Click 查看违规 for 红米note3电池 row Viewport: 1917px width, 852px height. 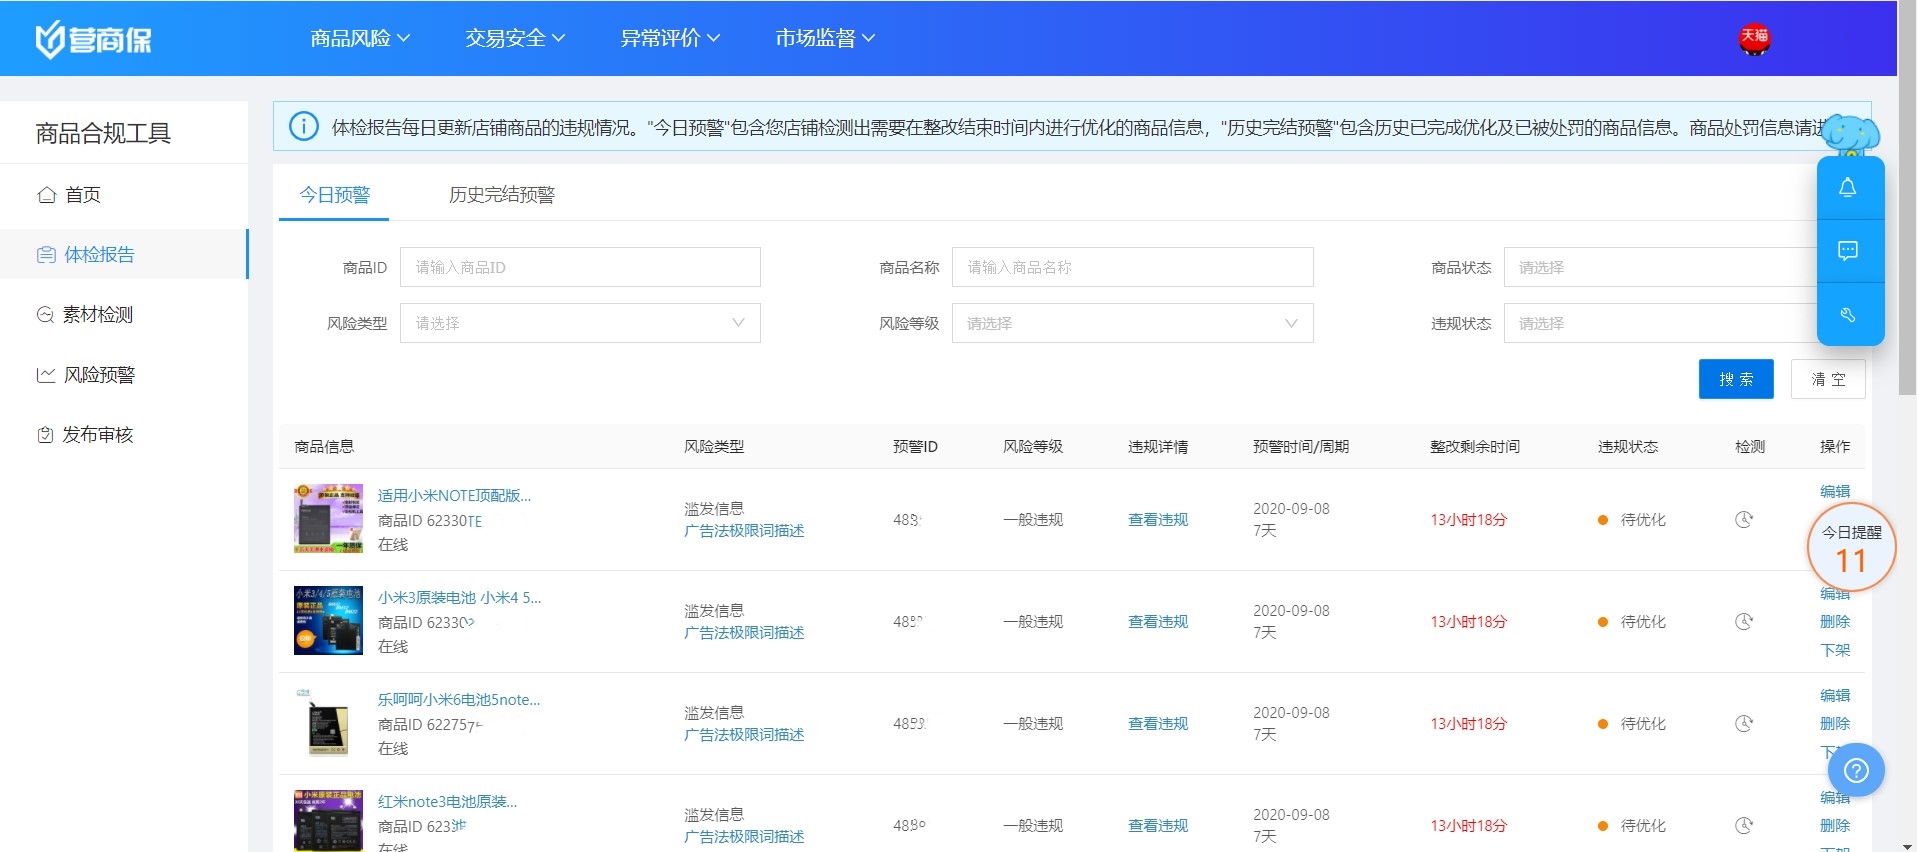tap(1158, 825)
